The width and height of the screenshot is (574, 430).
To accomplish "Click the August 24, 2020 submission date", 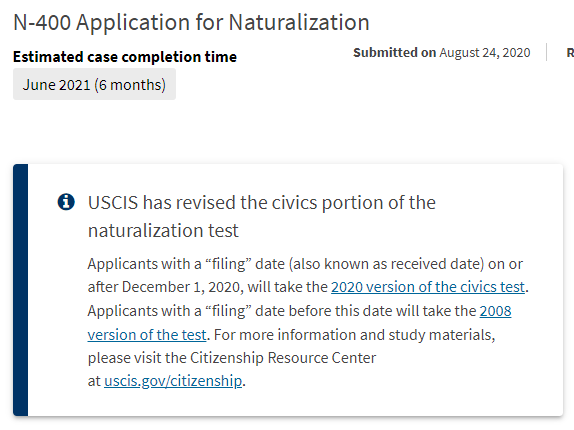I will pos(485,53).
